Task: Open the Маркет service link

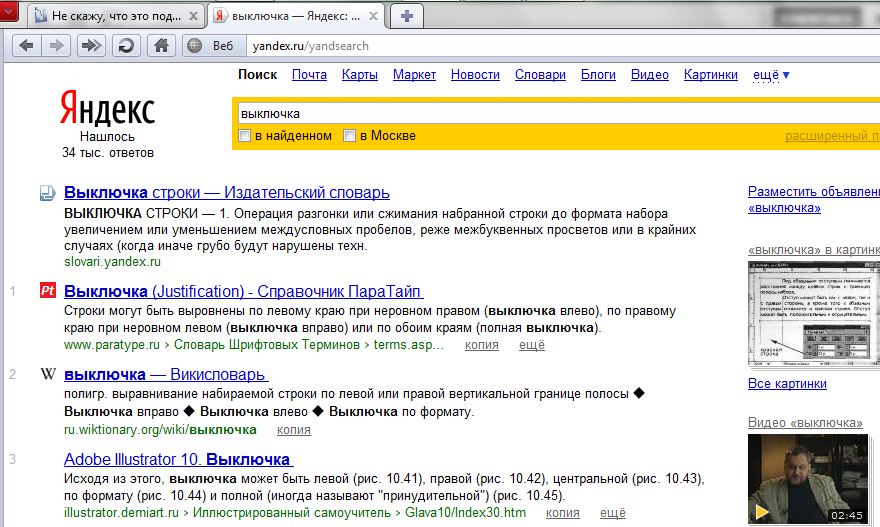Action: pos(414,75)
